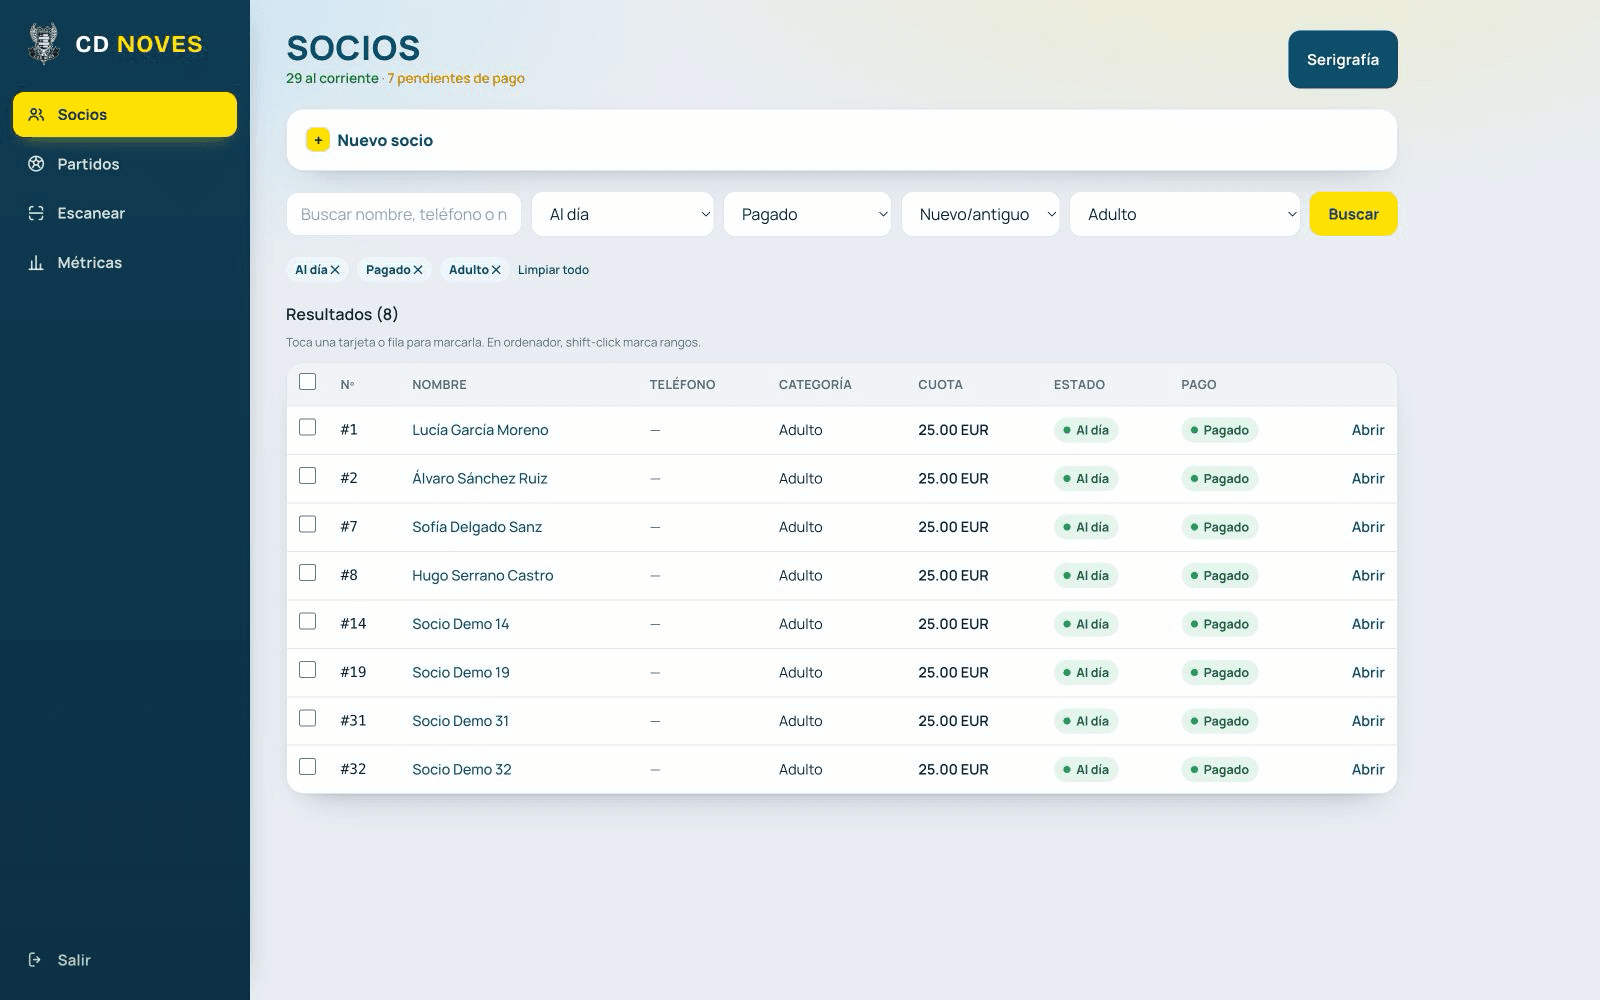This screenshot has height=1000, width=1600.
Task: Click the Escanear scan icon in sidebar
Action: pyautogui.click(x=36, y=213)
